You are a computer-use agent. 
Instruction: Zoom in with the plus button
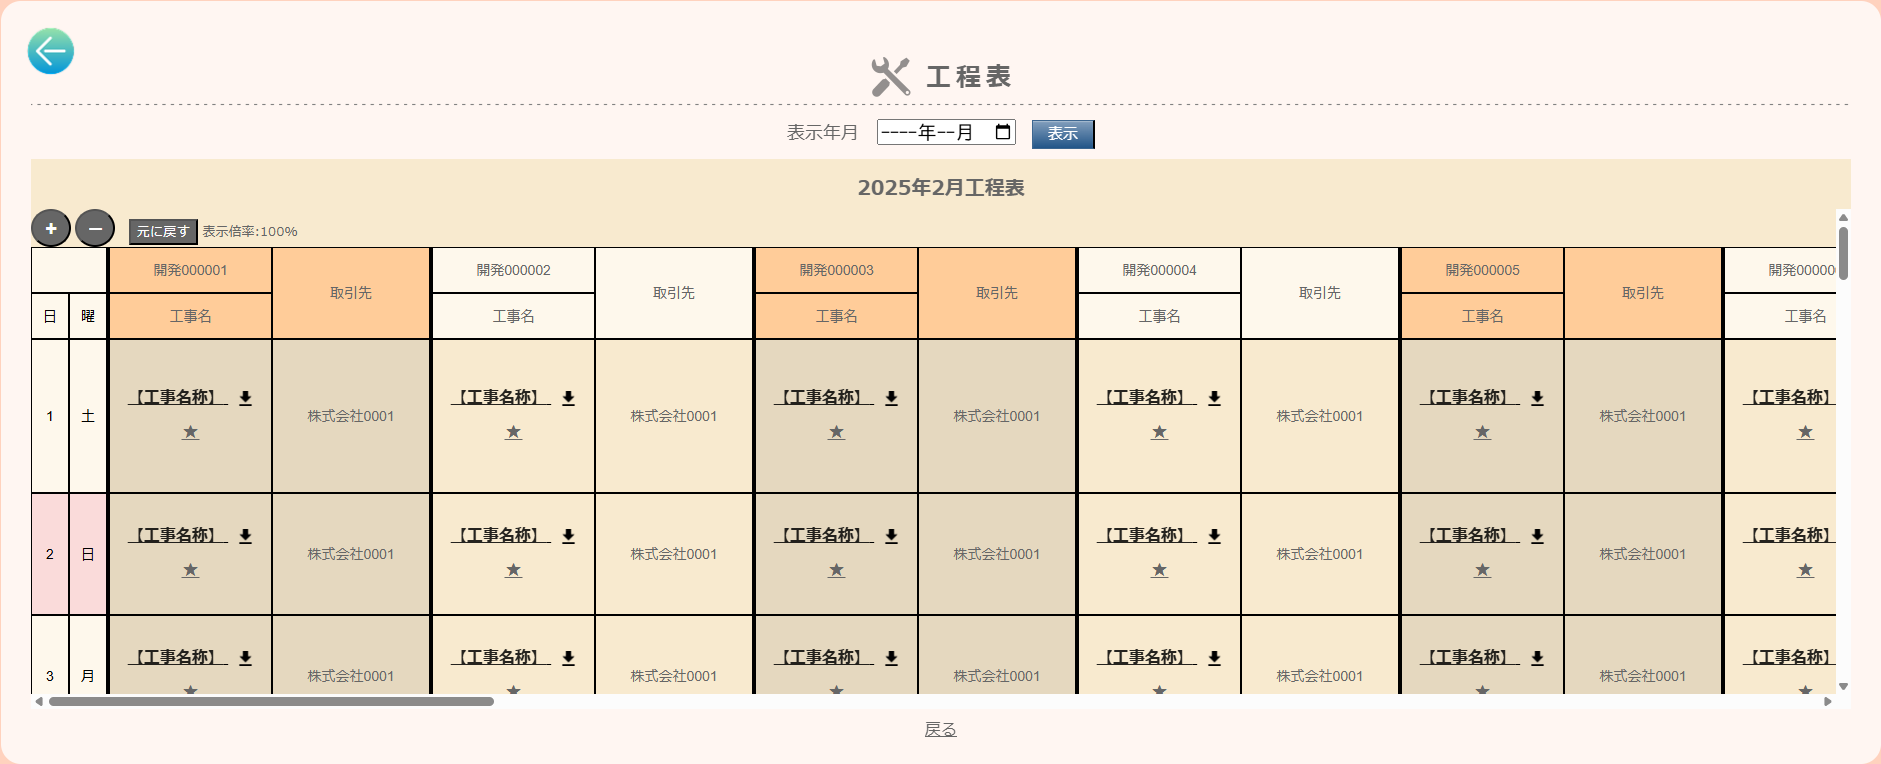51,229
